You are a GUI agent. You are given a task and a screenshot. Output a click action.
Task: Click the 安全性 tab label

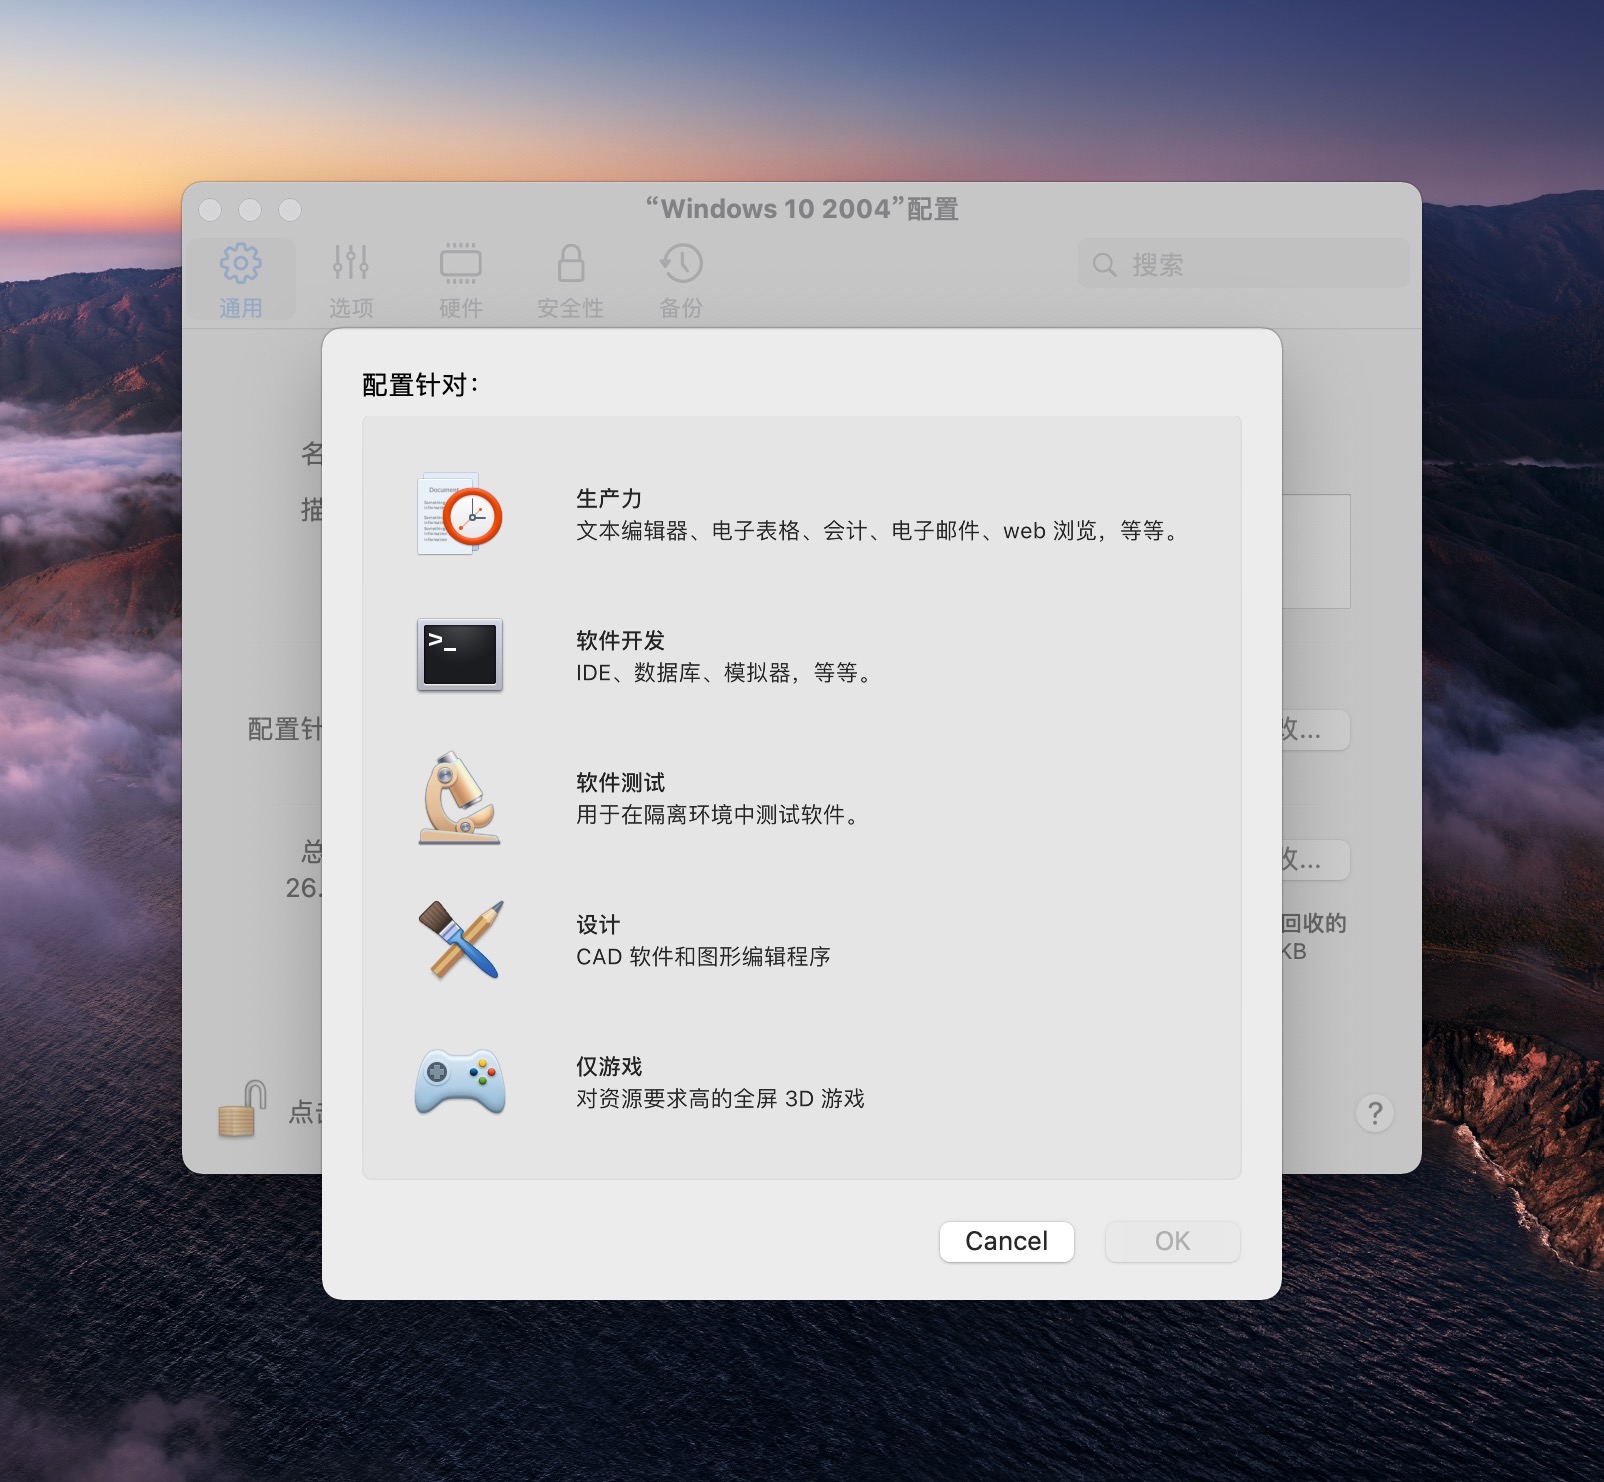[x=571, y=308]
